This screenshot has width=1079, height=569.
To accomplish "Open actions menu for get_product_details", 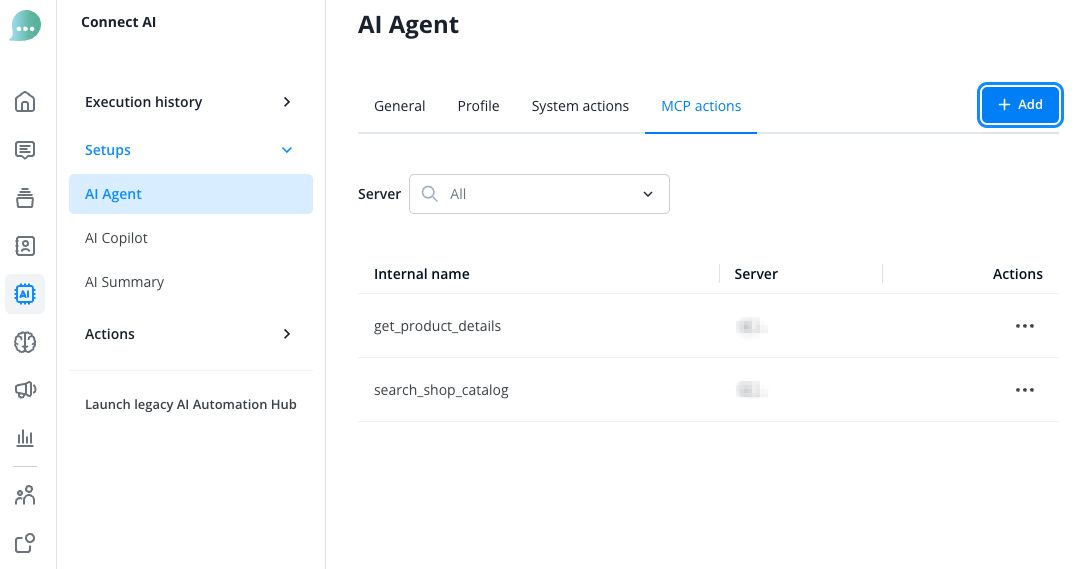I will click(x=1024, y=326).
